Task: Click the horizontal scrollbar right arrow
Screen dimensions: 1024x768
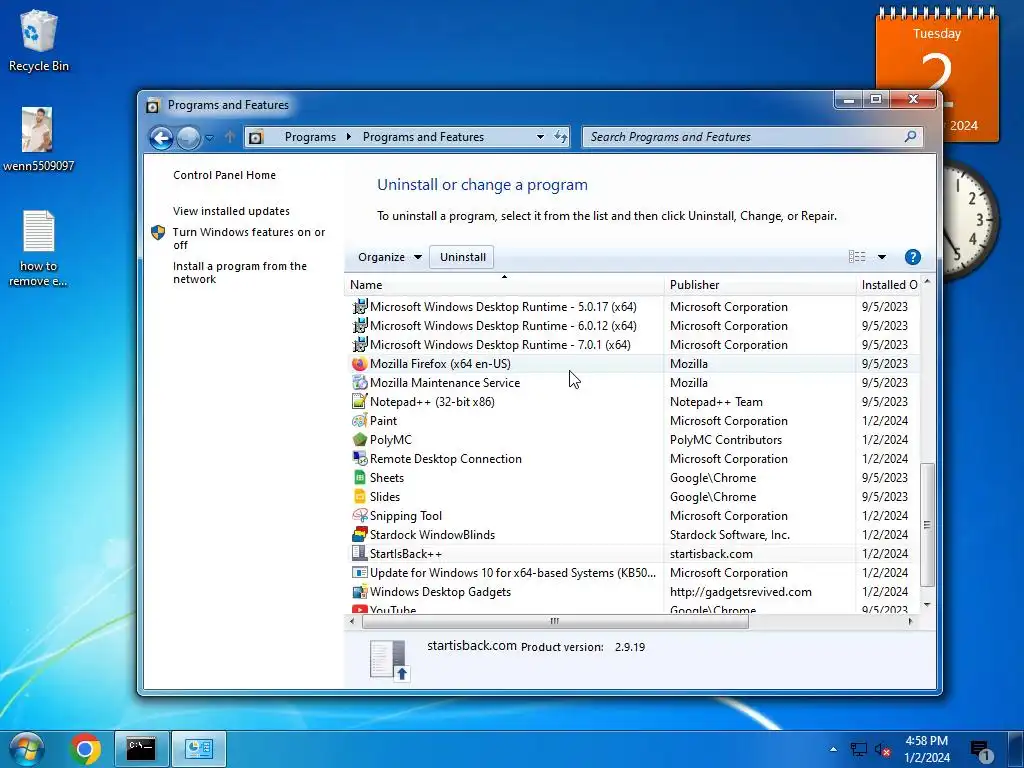Action: pyautogui.click(x=910, y=622)
